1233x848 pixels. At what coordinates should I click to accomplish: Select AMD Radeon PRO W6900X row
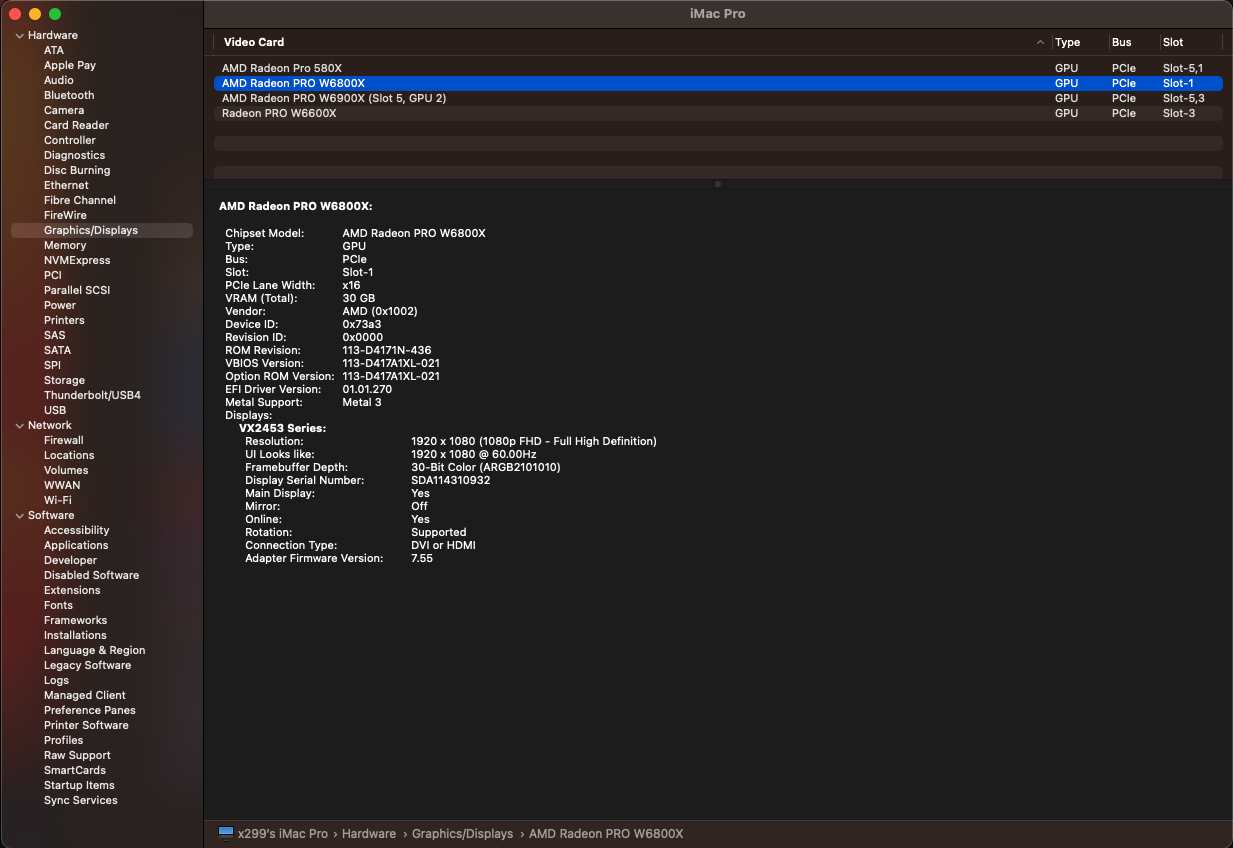click(718, 98)
